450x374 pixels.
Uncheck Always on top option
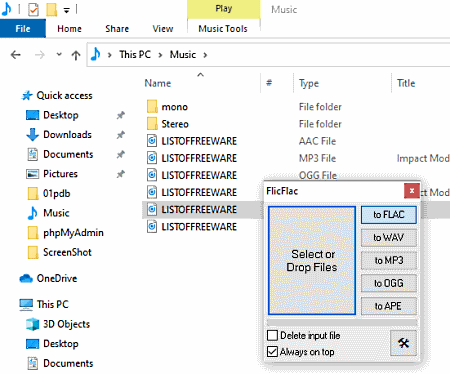272,352
